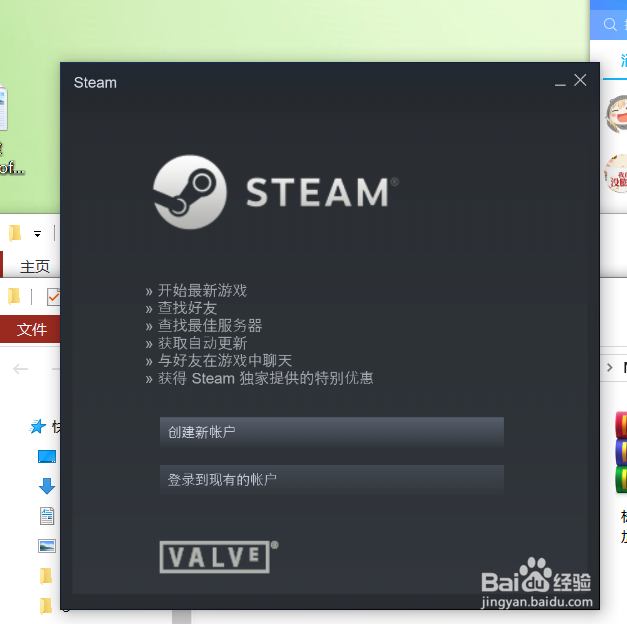
Task: Click the 获取自动更新 text line
Action: [202, 343]
